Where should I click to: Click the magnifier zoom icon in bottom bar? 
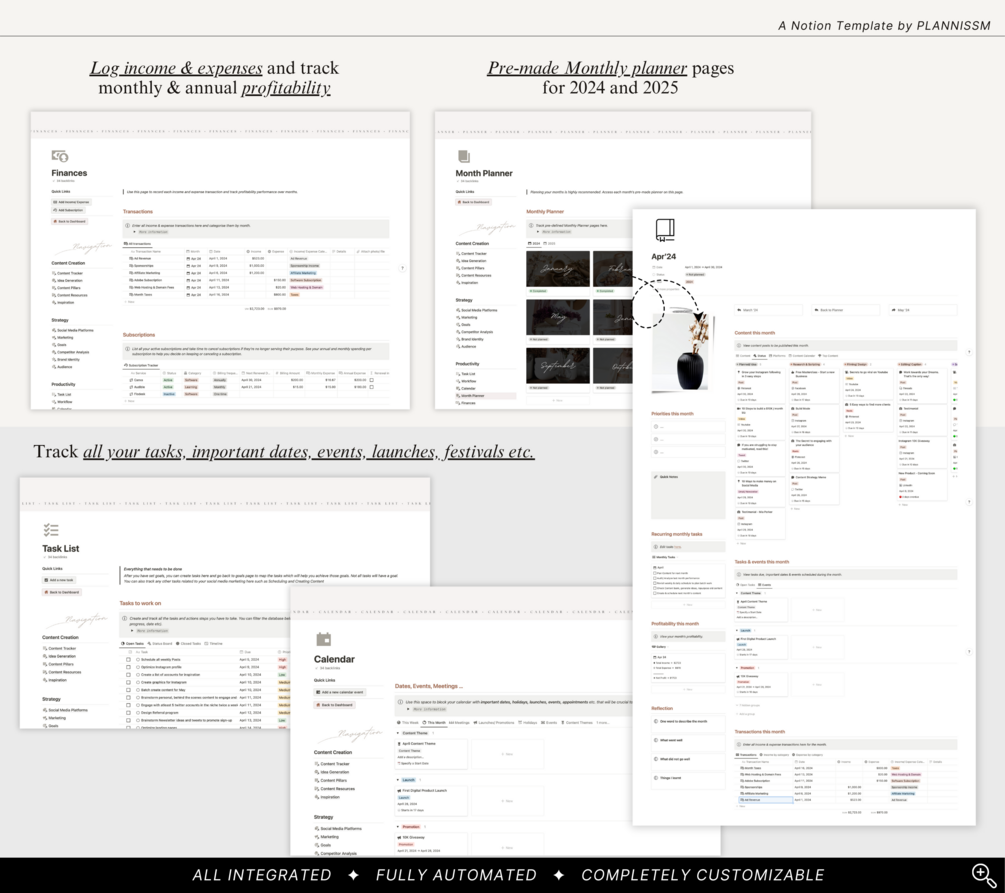point(983,875)
